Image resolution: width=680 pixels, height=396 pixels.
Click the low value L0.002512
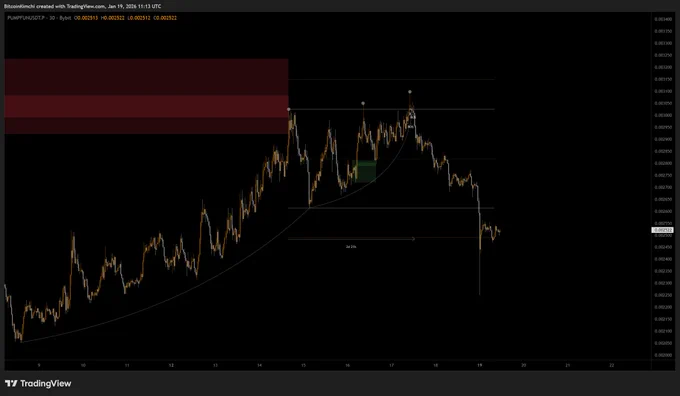click(139, 18)
